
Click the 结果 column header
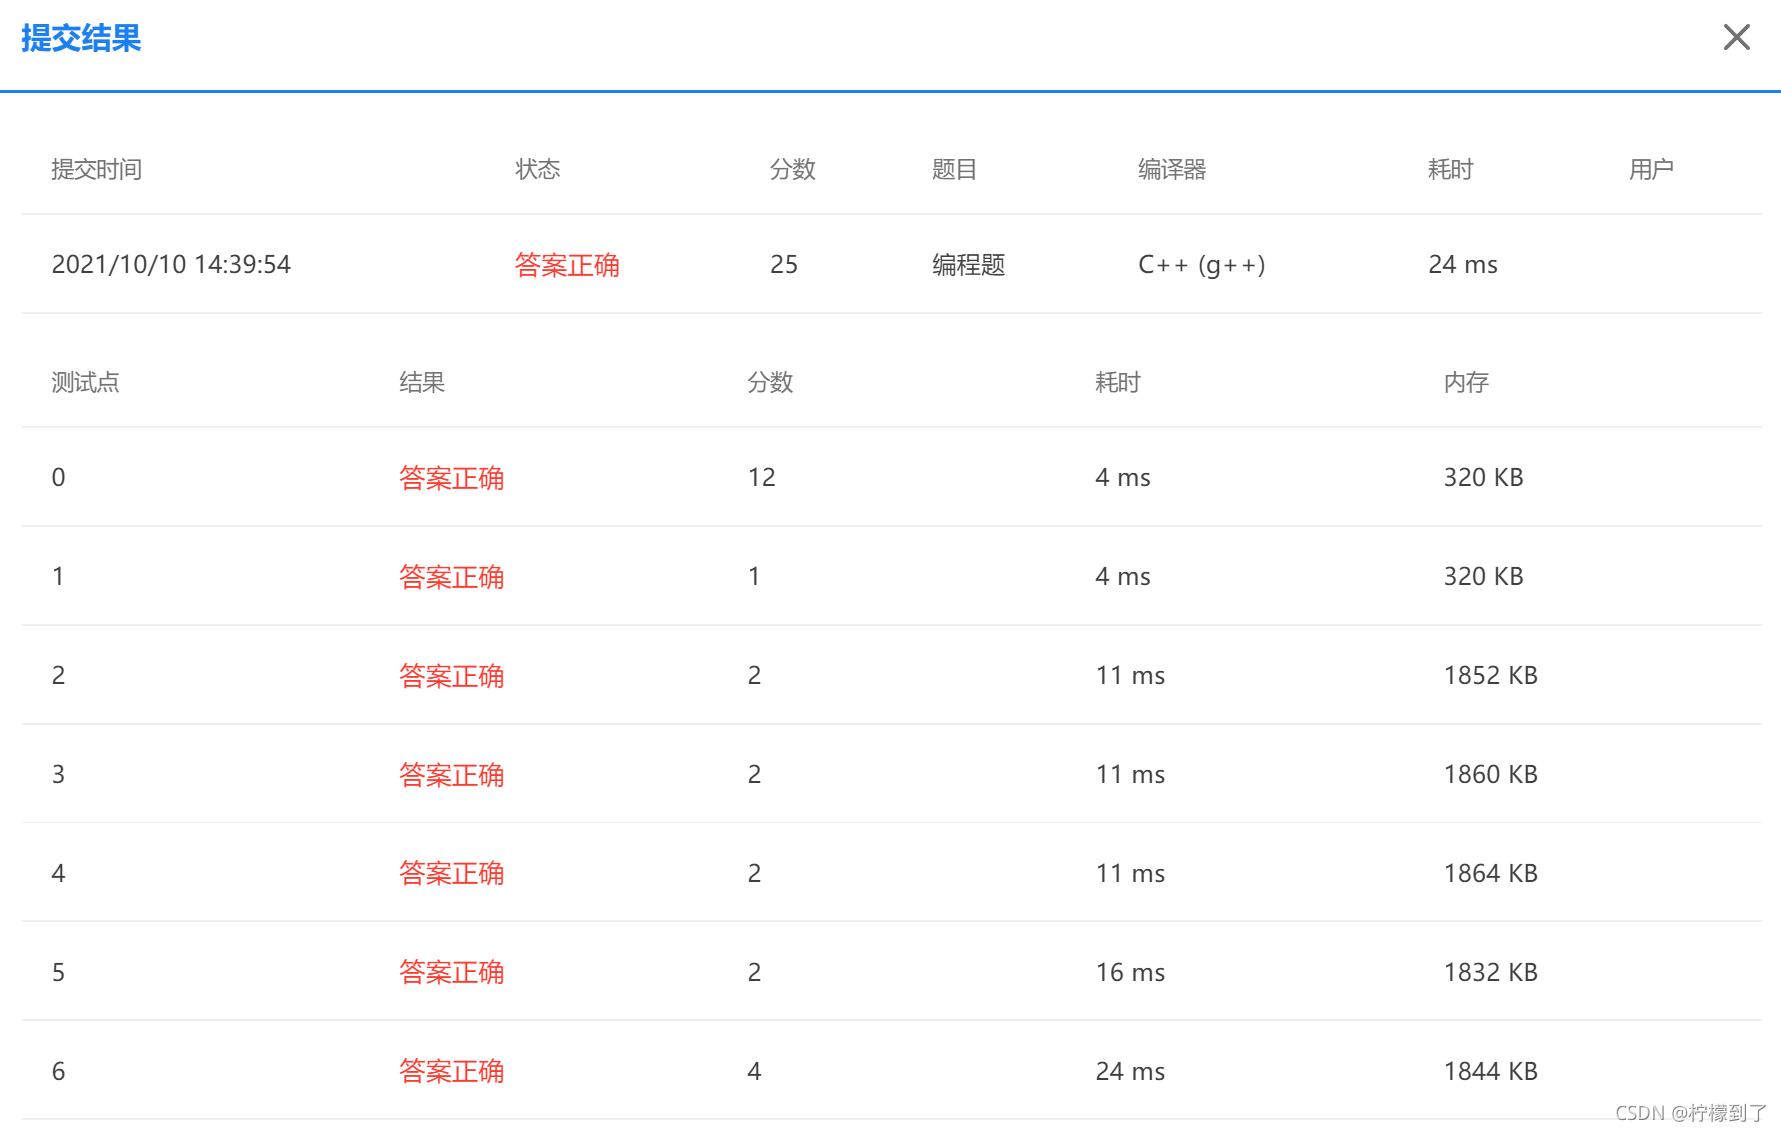pyautogui.click(x=422, y=383)
